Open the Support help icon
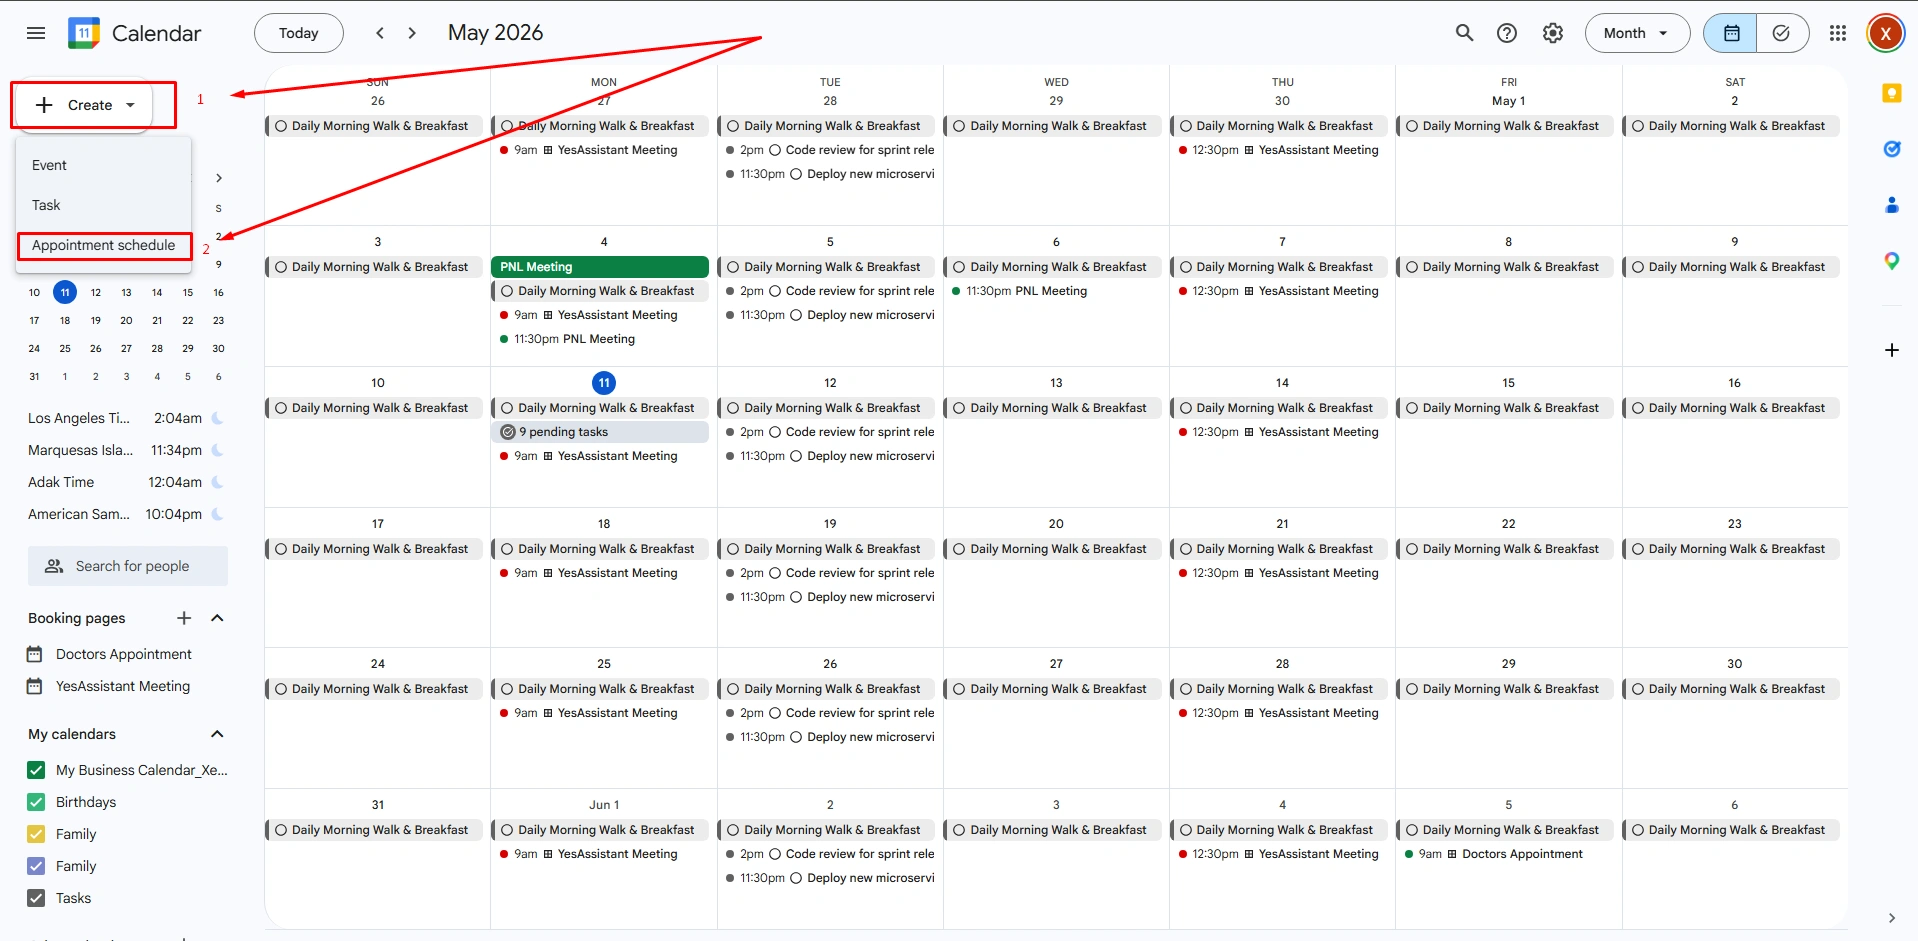Image resolution: width=1918 pixels, height=941 pixels. pyautogui.click(x=1507, y=33)
